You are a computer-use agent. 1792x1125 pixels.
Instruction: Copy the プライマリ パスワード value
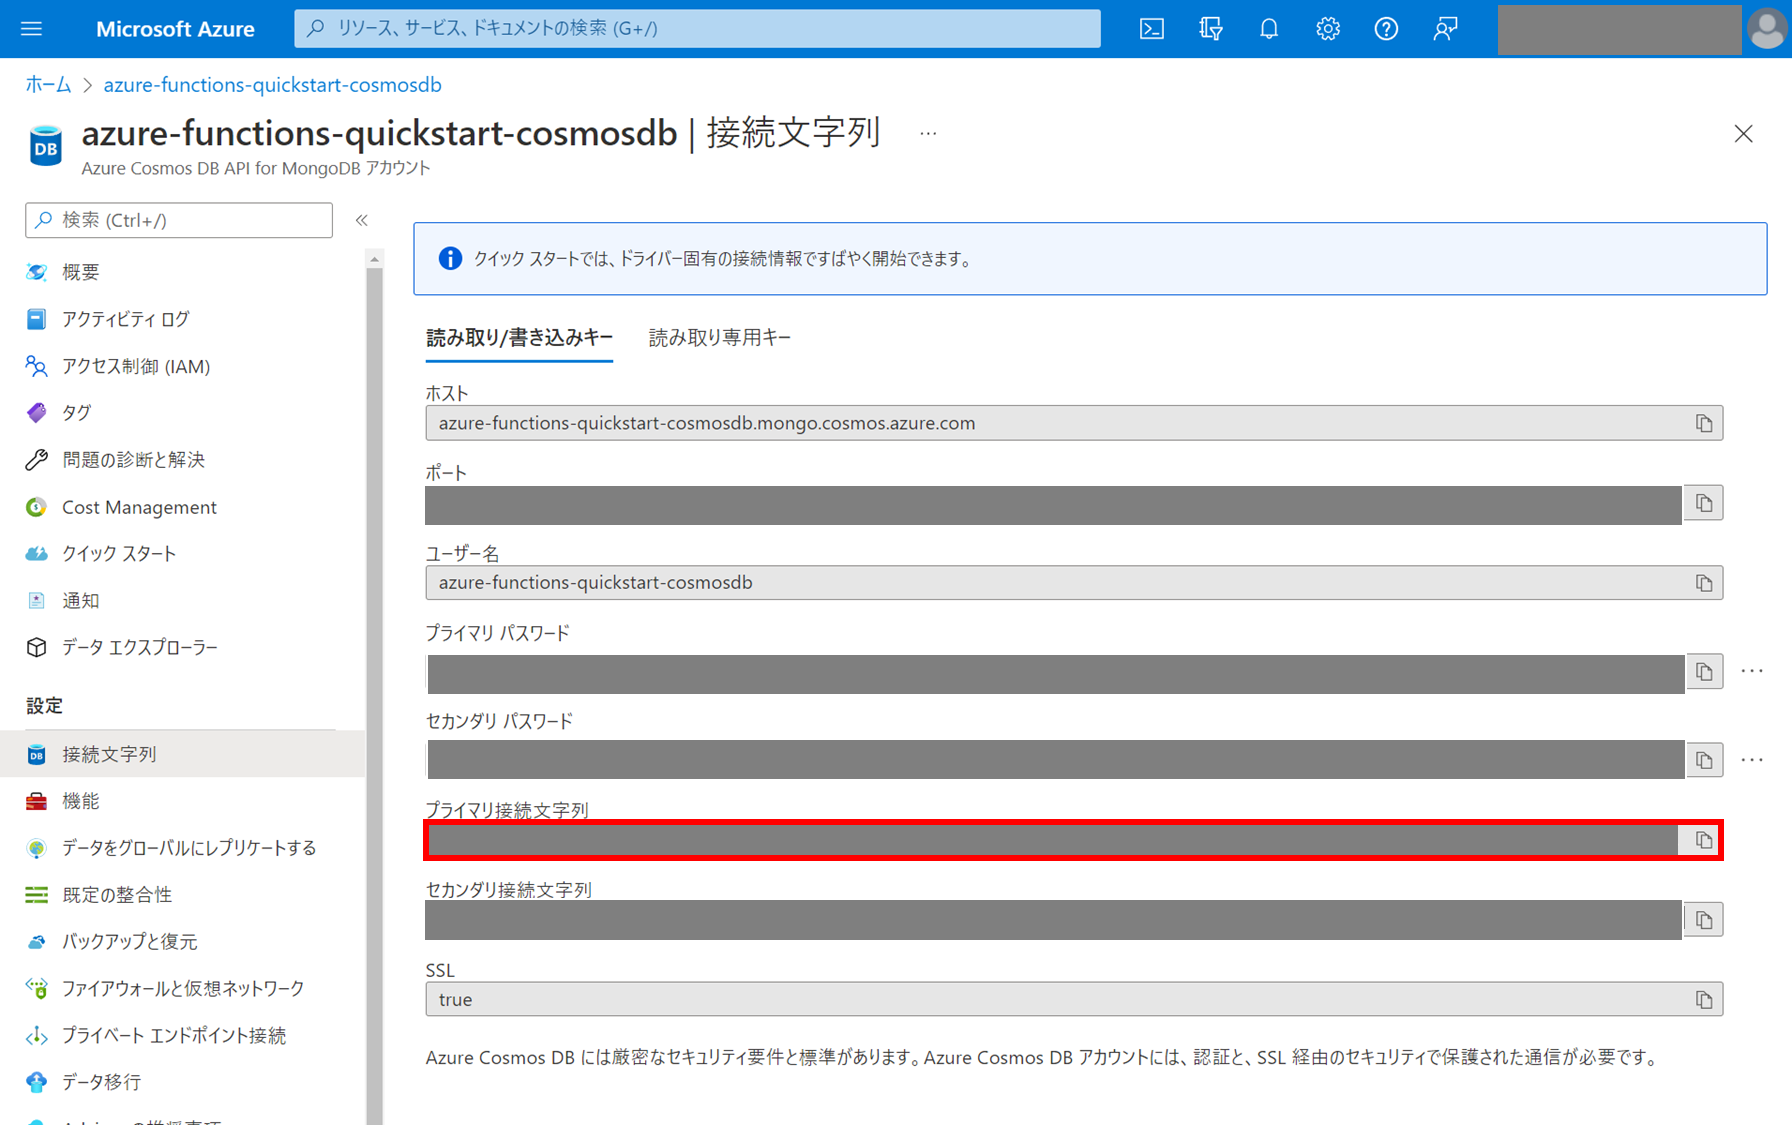[1704, 672]
